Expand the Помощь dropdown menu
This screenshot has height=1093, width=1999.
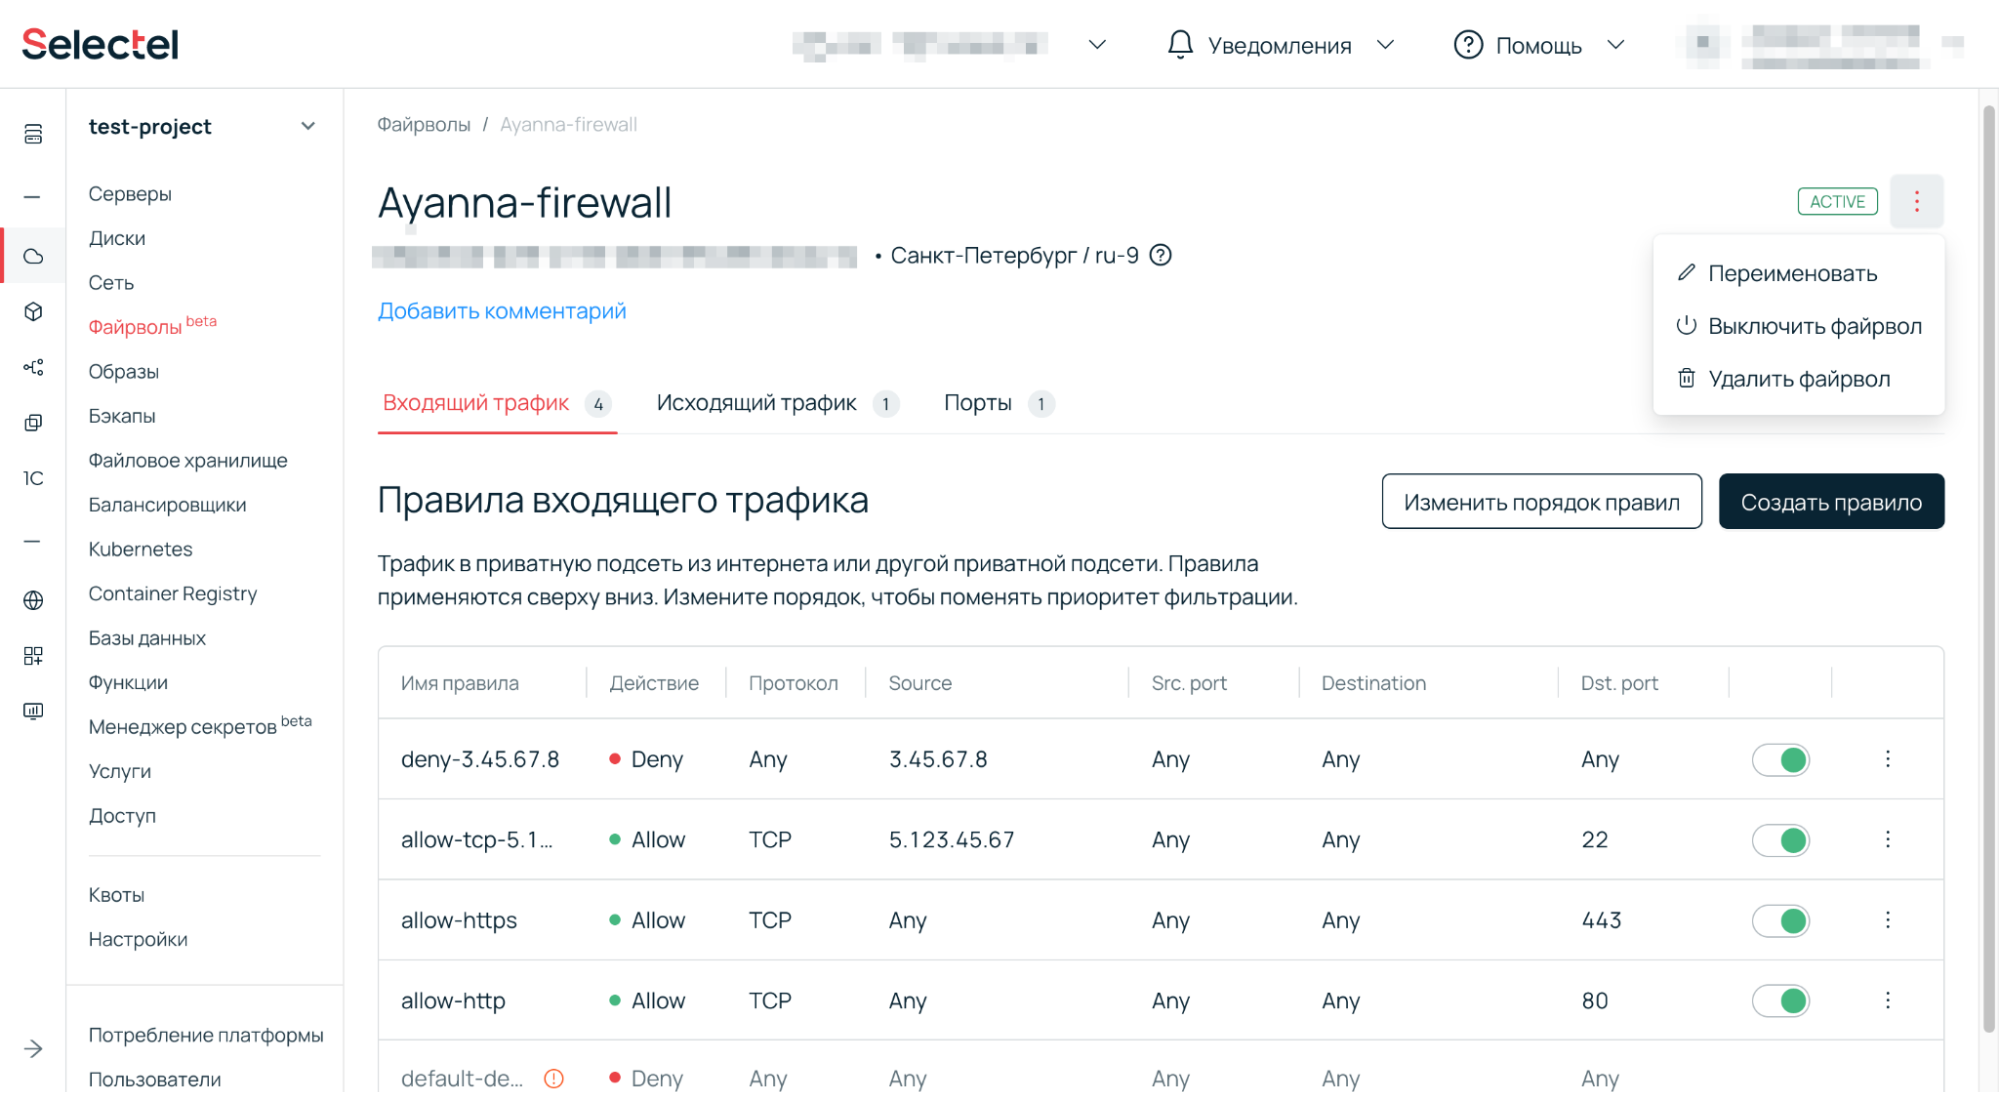[x=1614, y=45]
